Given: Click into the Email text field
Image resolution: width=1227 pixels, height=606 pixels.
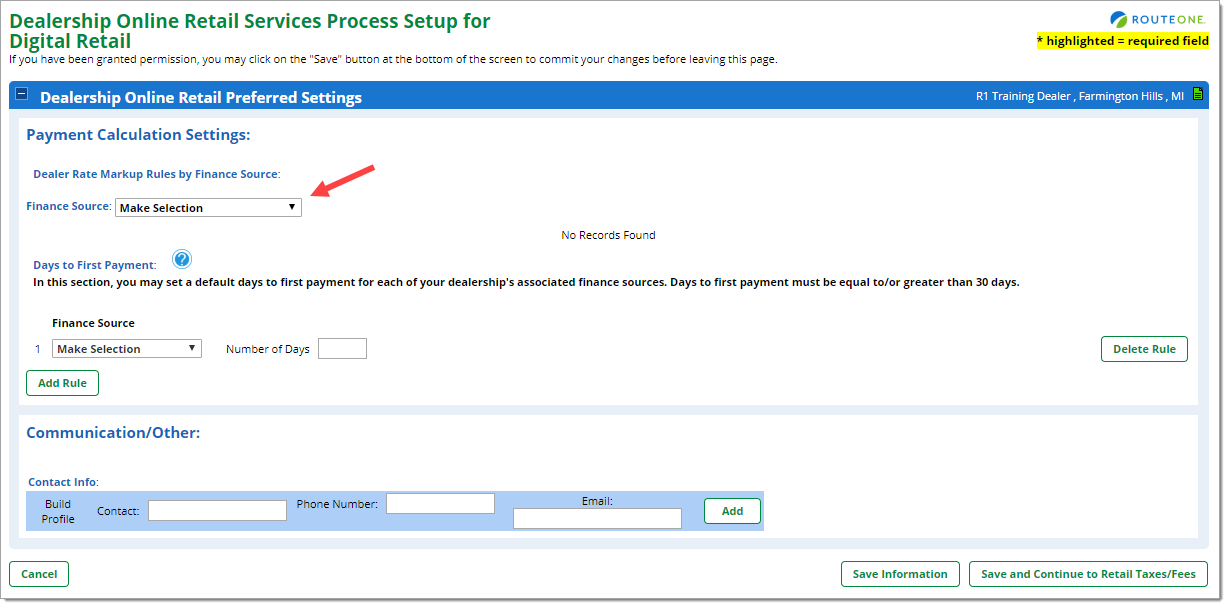Looking at the screenshot, I should click(597, 518).
